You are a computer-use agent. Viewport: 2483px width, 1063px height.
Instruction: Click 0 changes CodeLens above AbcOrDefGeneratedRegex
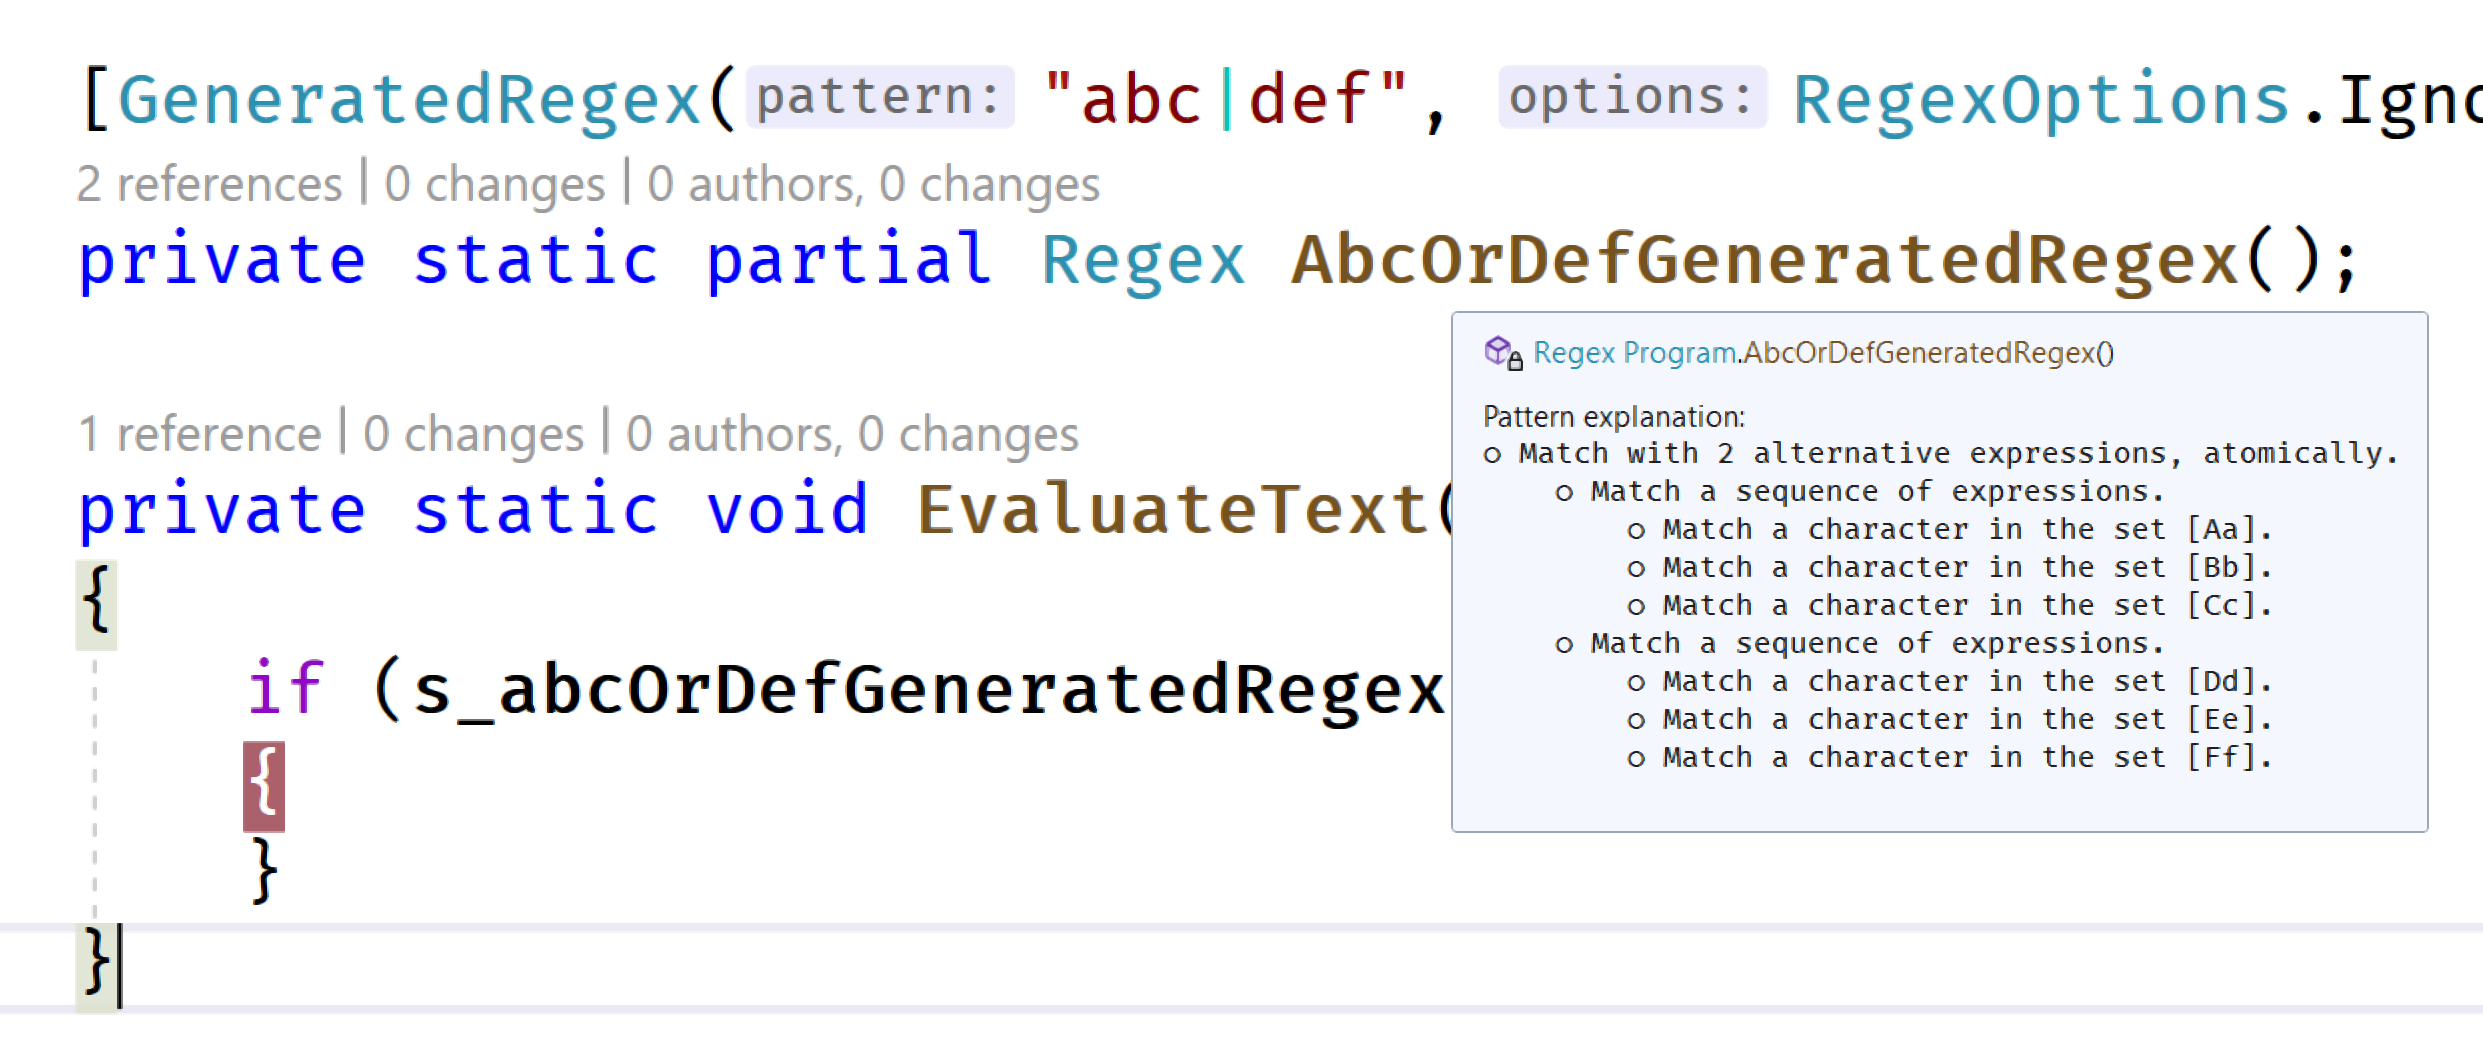pyautogui.click(x=492, y=182)
